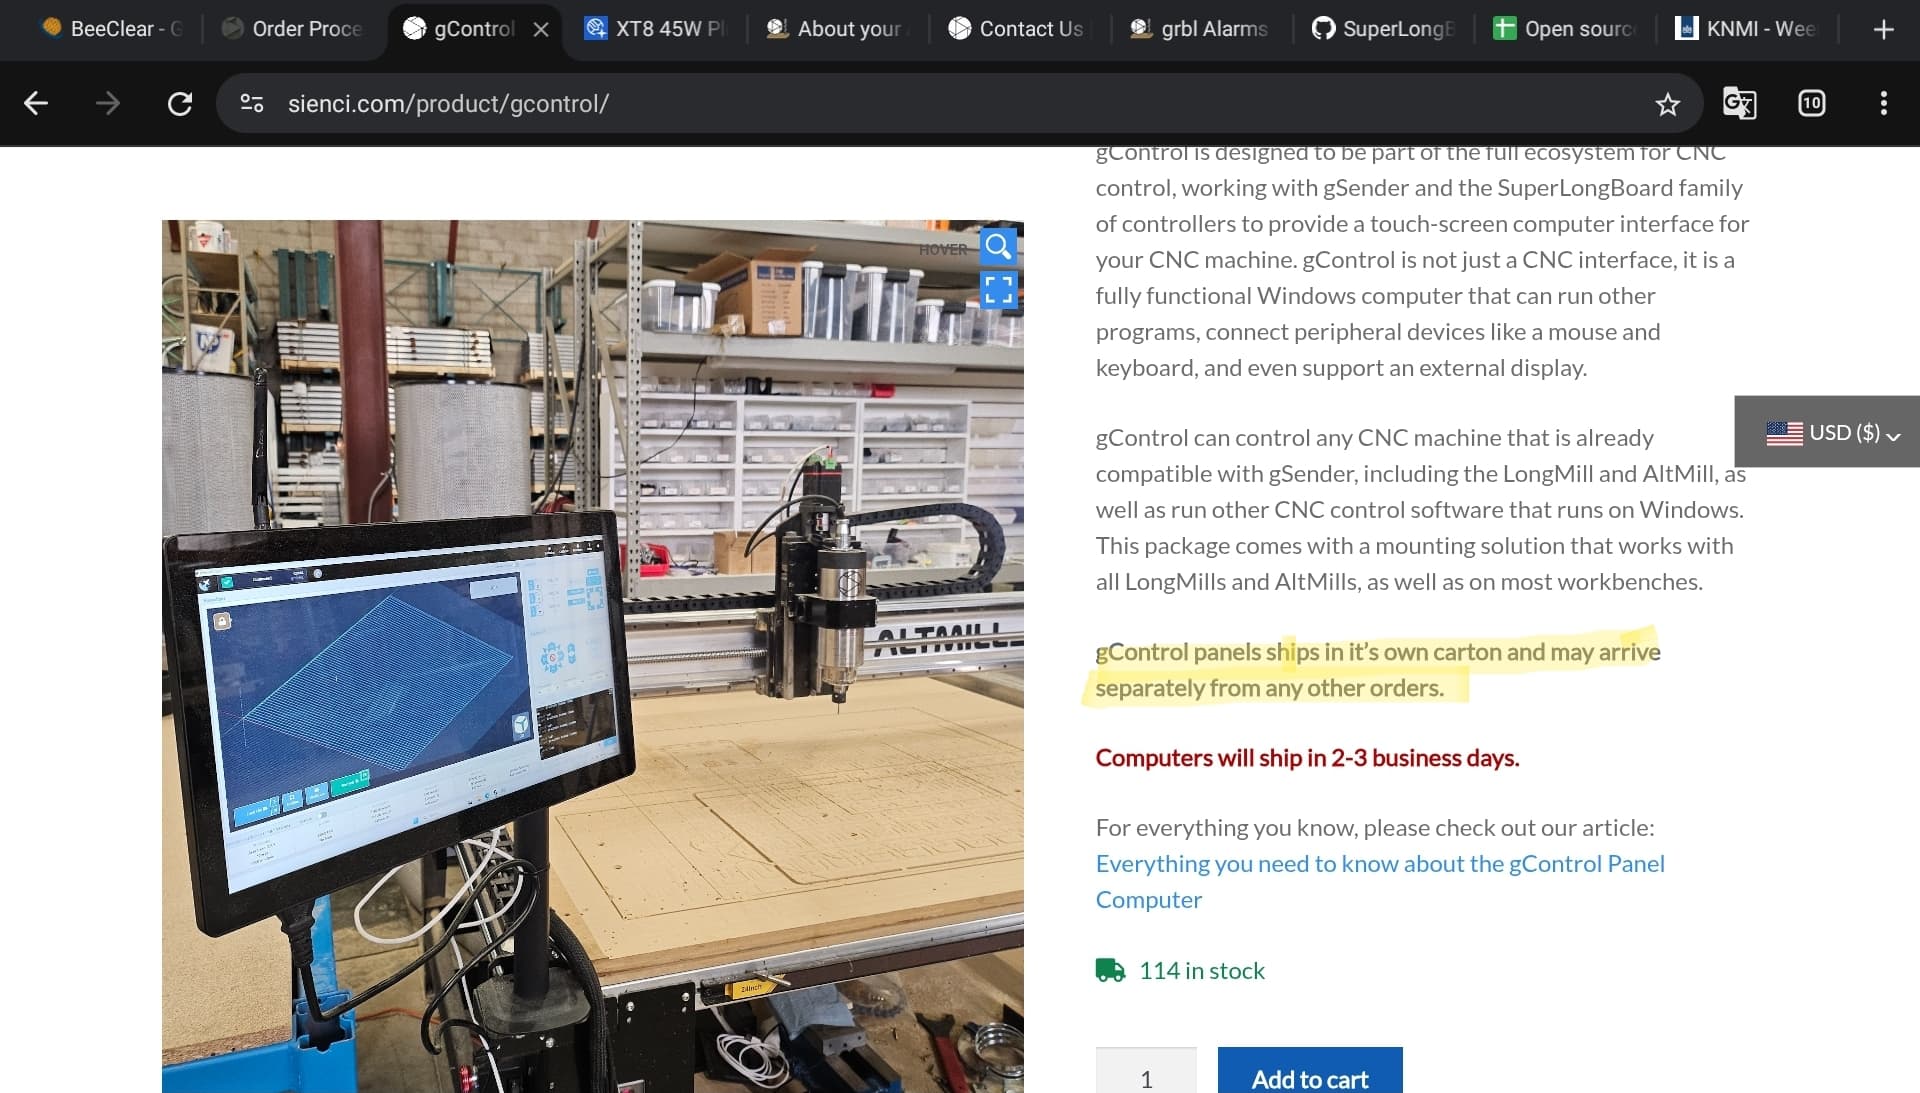Go forward to the next page
The image size is (1920, 1093).
point(108,103)
